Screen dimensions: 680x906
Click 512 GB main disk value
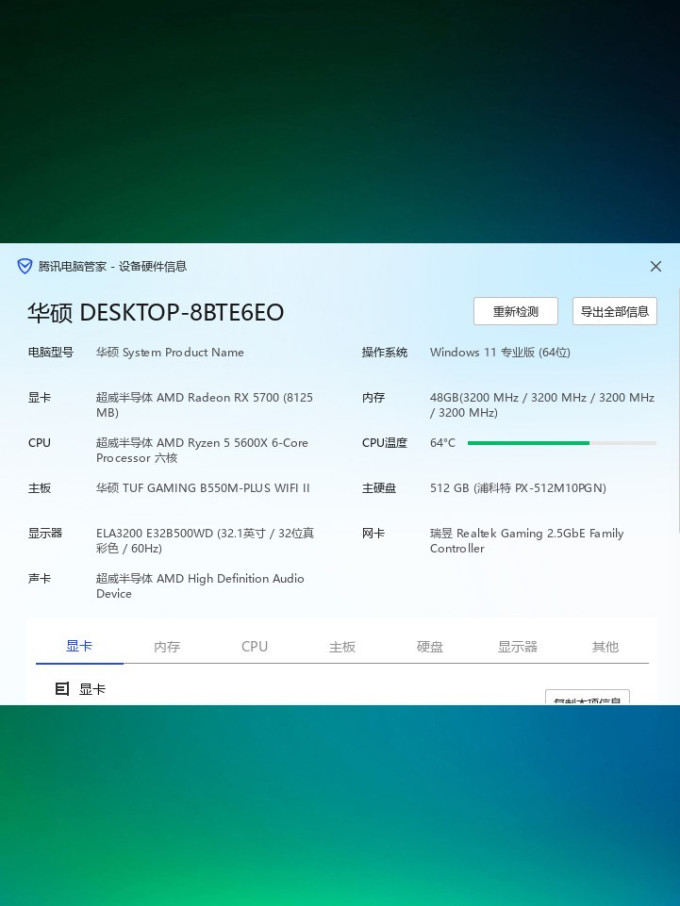coord(518,488)
